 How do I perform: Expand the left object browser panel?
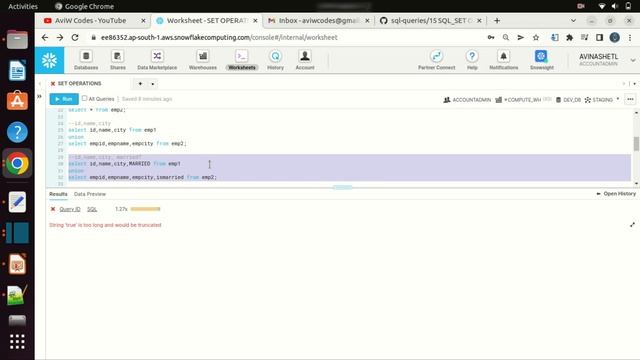coord(40,96)
